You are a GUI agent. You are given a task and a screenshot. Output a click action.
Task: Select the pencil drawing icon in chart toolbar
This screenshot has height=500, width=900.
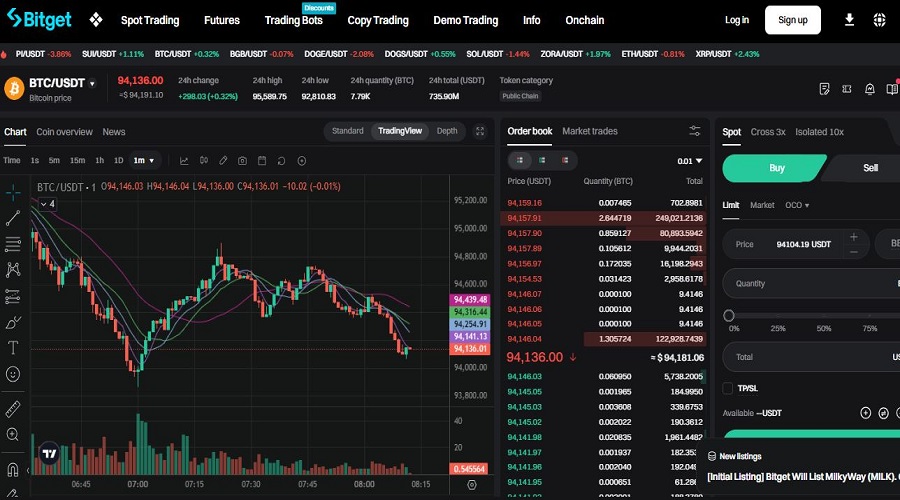(223, 161)
